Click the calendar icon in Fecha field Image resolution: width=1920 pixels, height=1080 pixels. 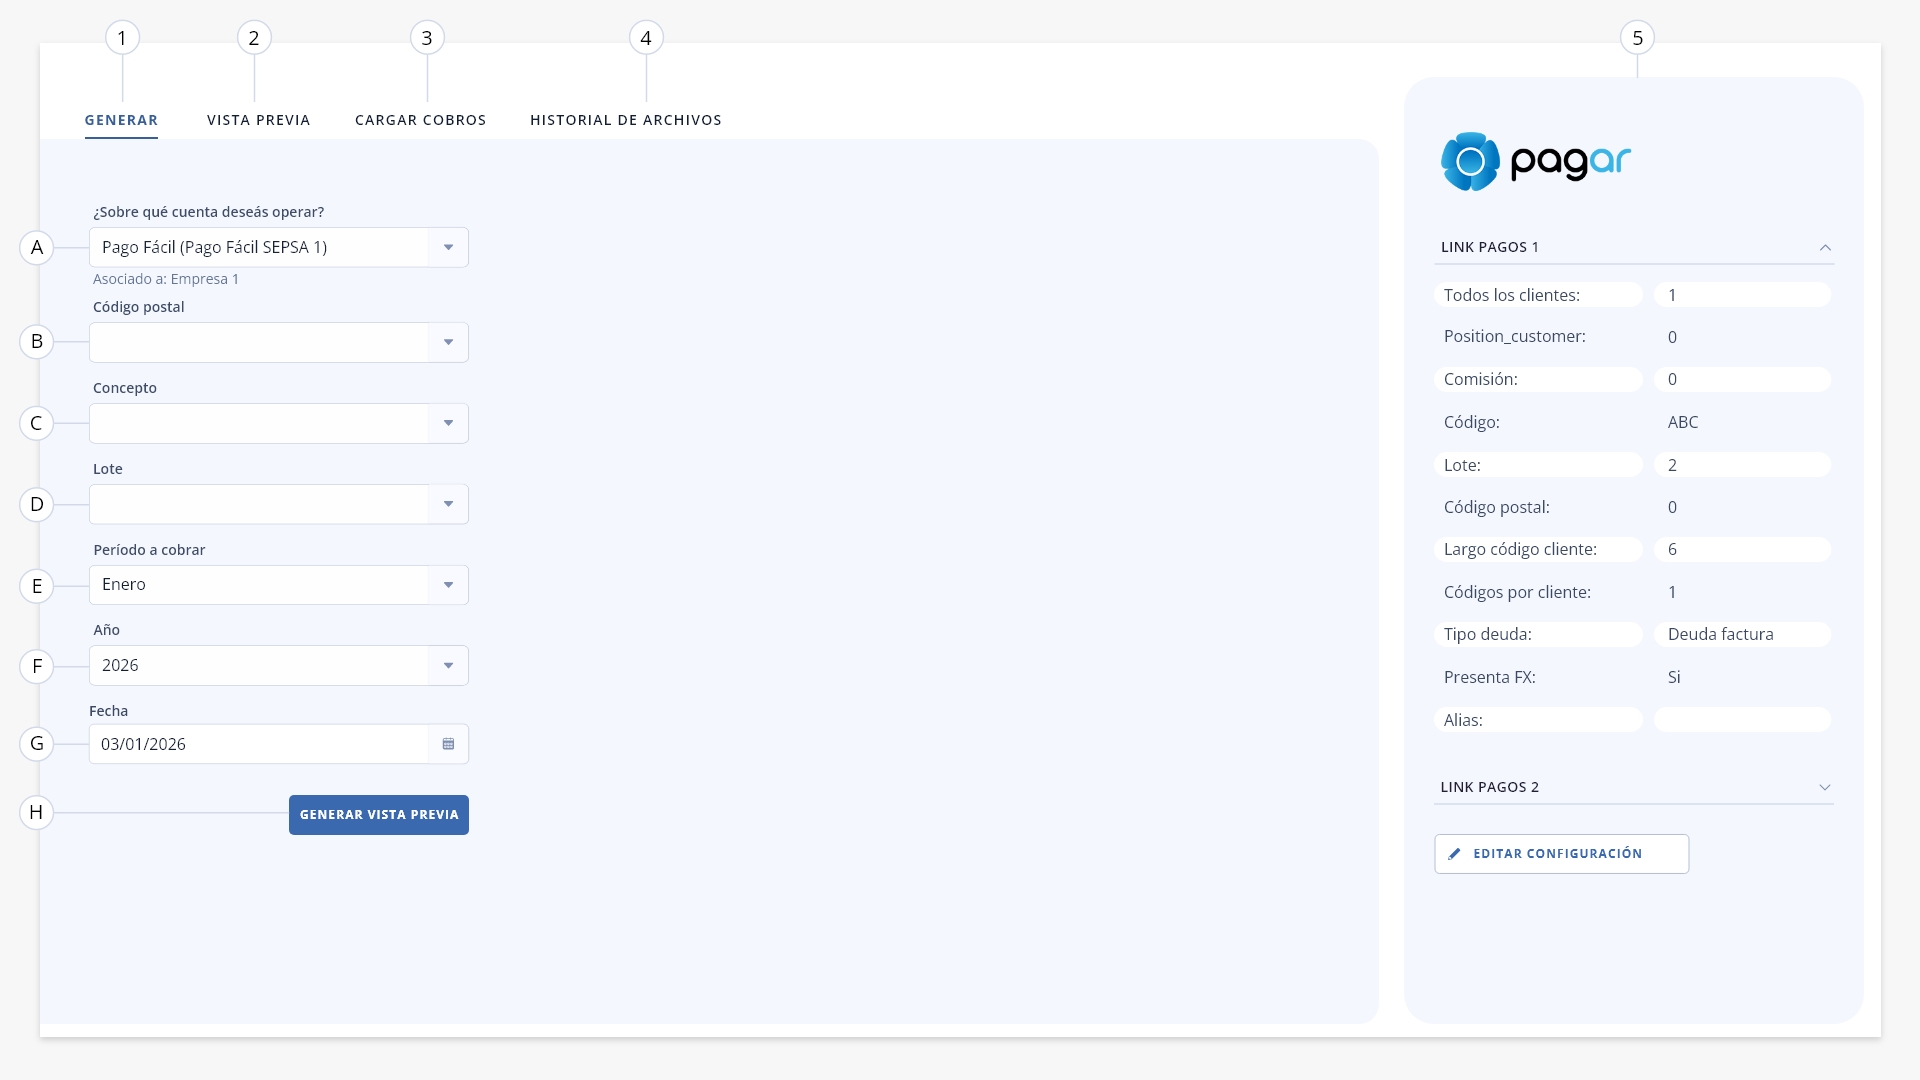point(448,744)
